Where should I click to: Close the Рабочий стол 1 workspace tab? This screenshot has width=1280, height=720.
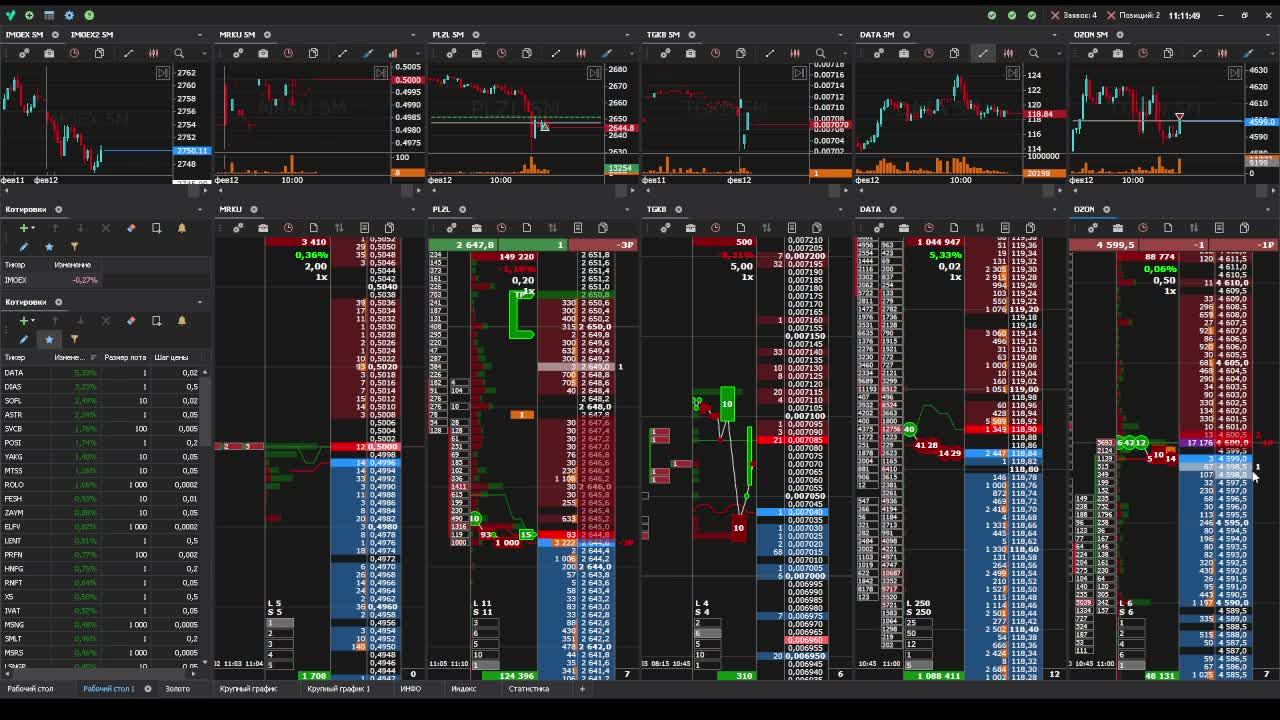click(148, 689)
